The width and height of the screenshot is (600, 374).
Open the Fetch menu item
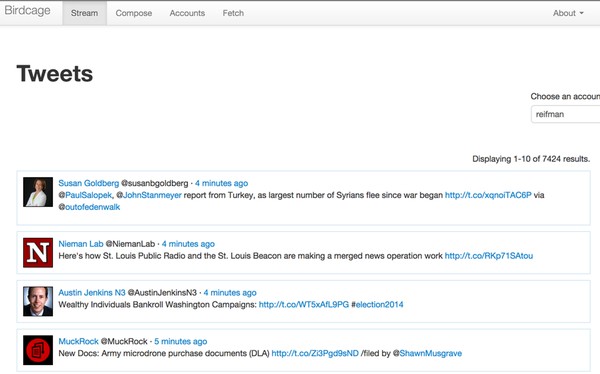233,13
